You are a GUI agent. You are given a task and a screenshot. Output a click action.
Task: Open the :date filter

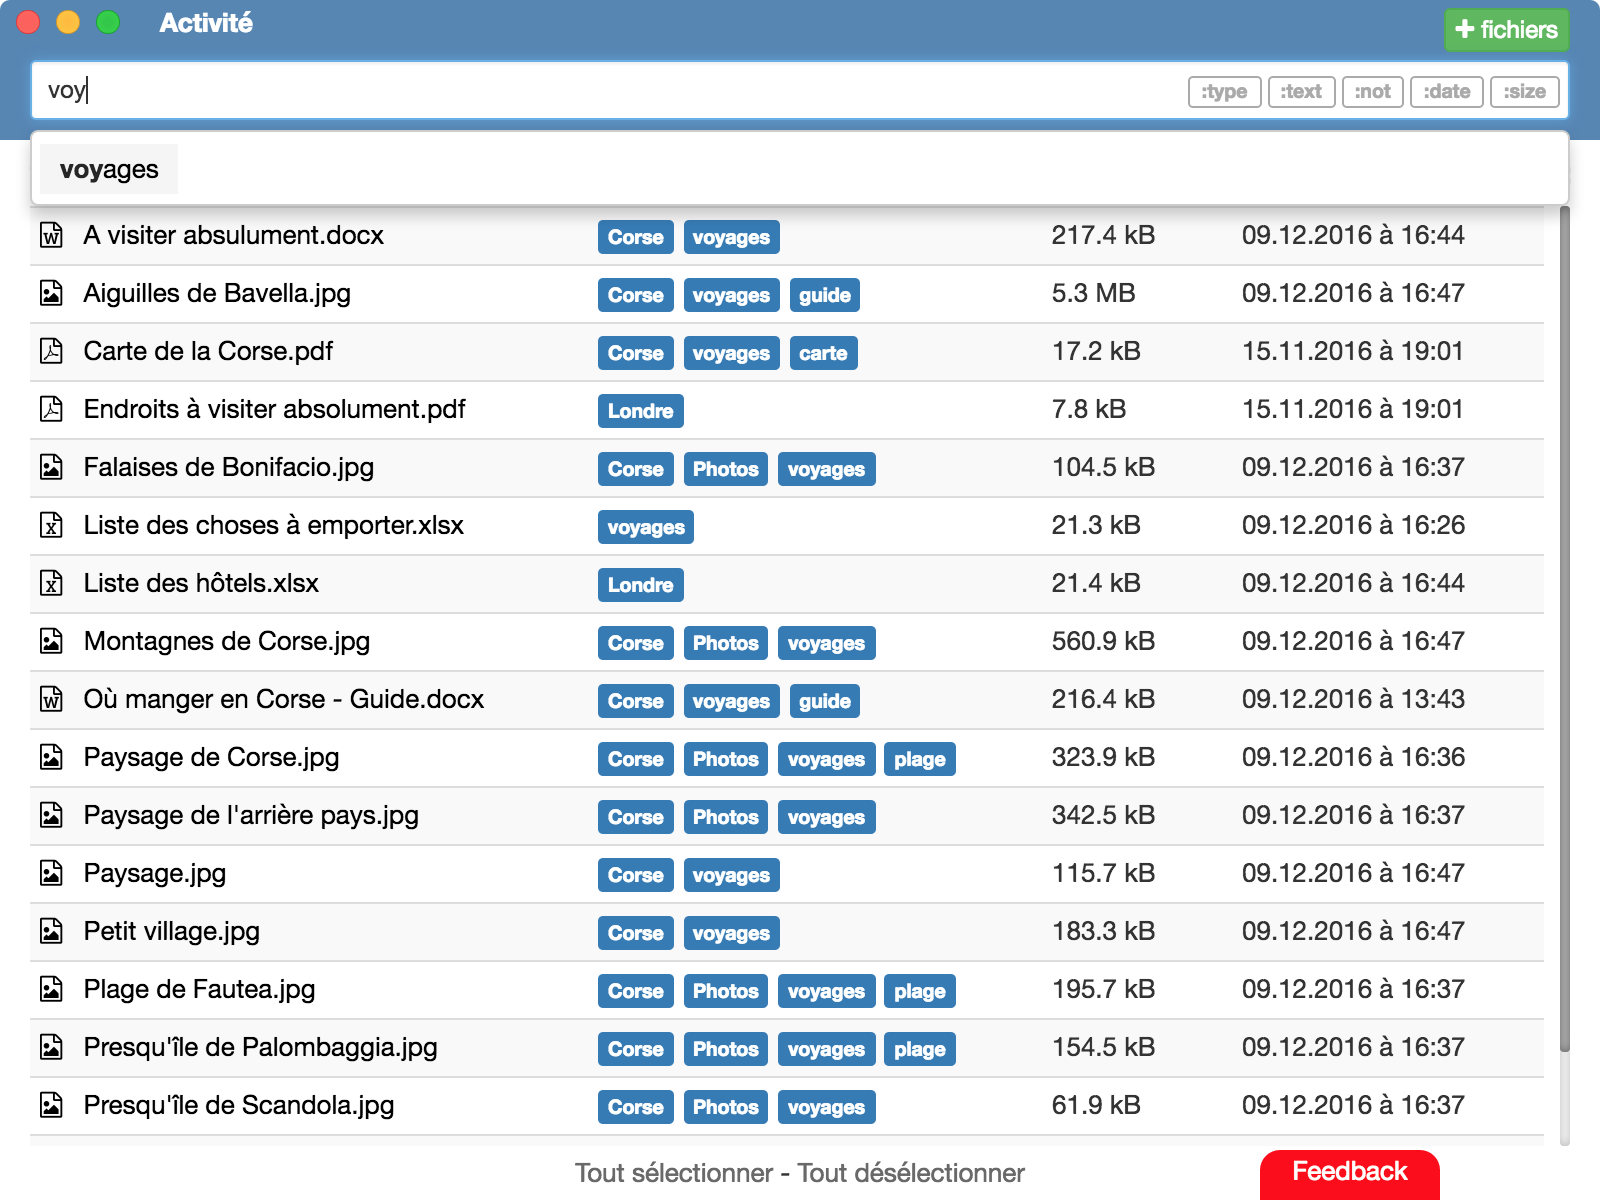1446,91
